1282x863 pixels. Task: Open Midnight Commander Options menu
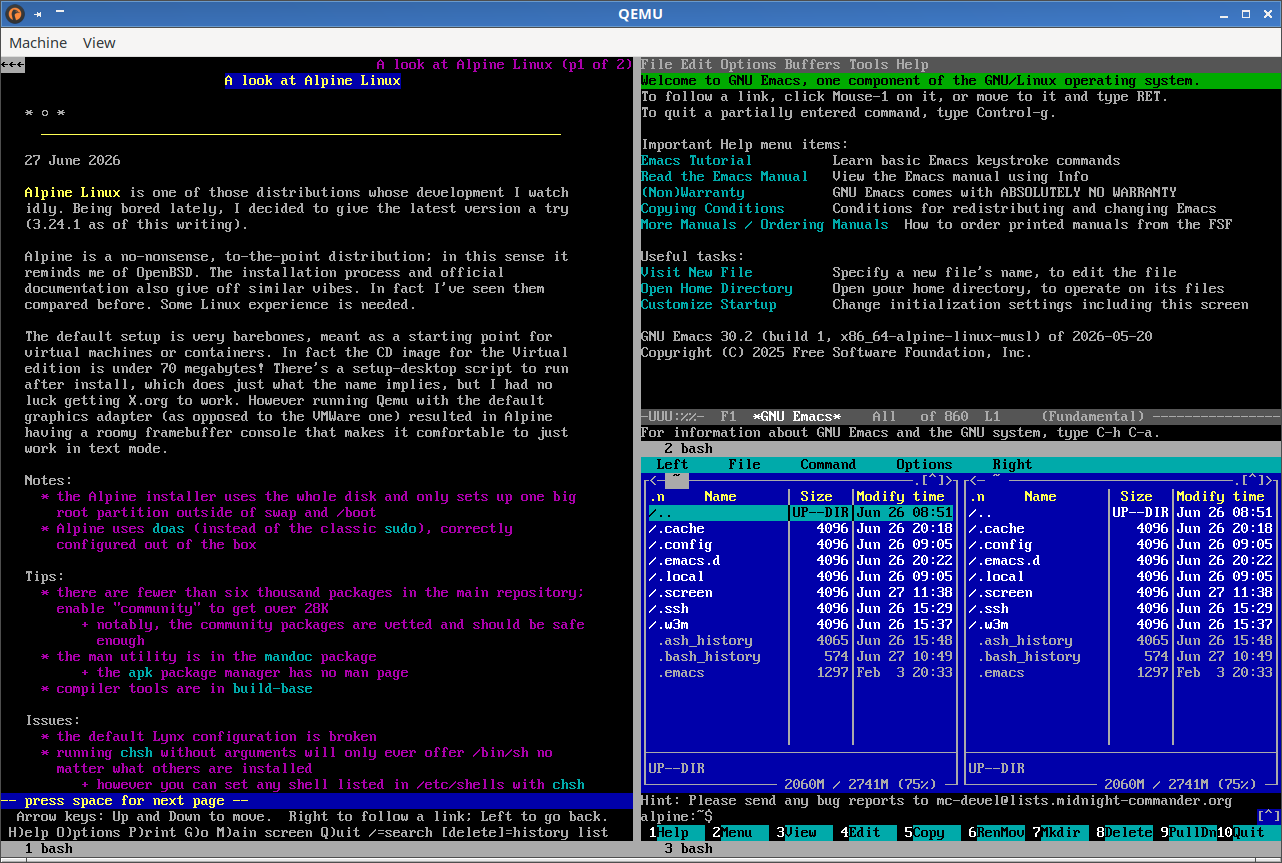925,465
